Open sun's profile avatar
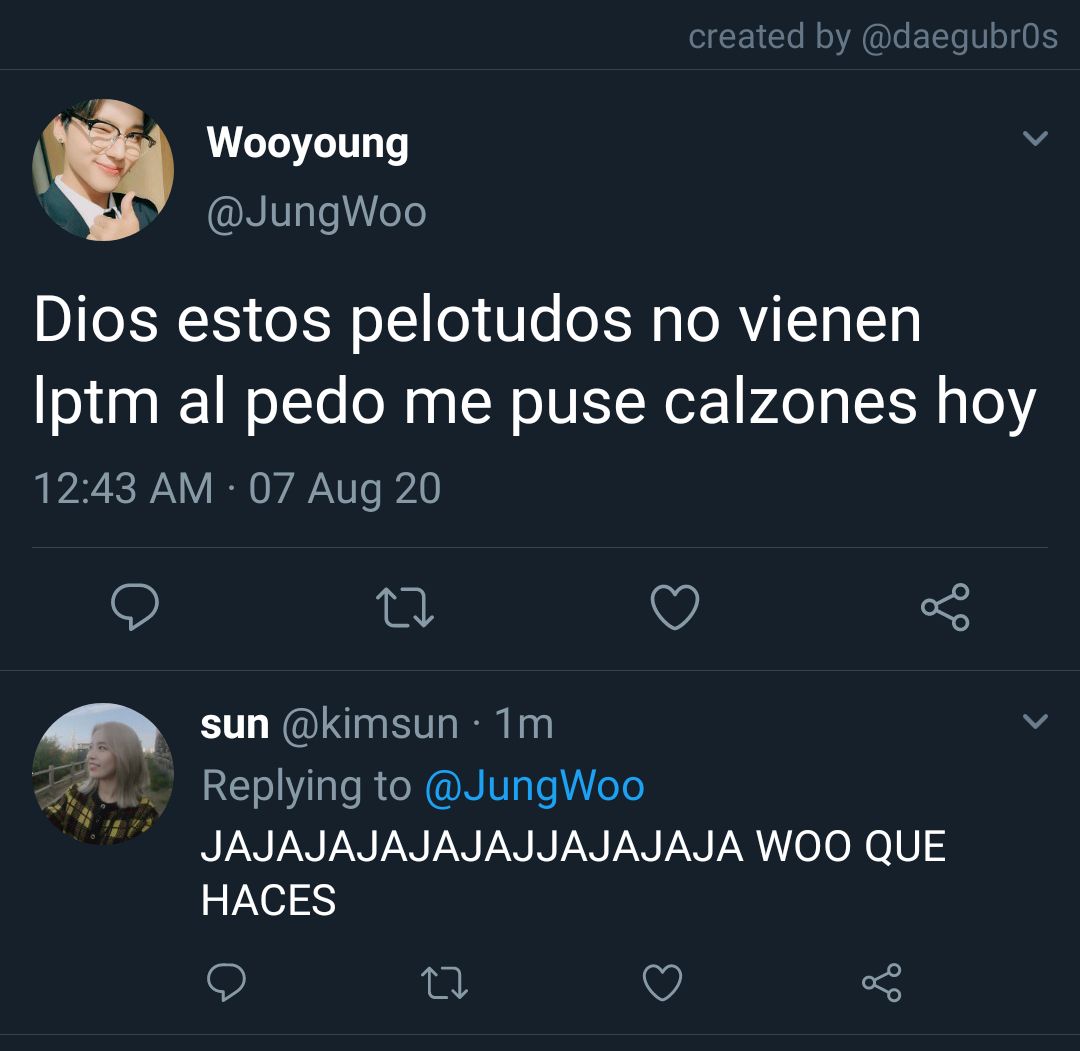This screenshot has height=1051, width=1080. coord(103,774)
